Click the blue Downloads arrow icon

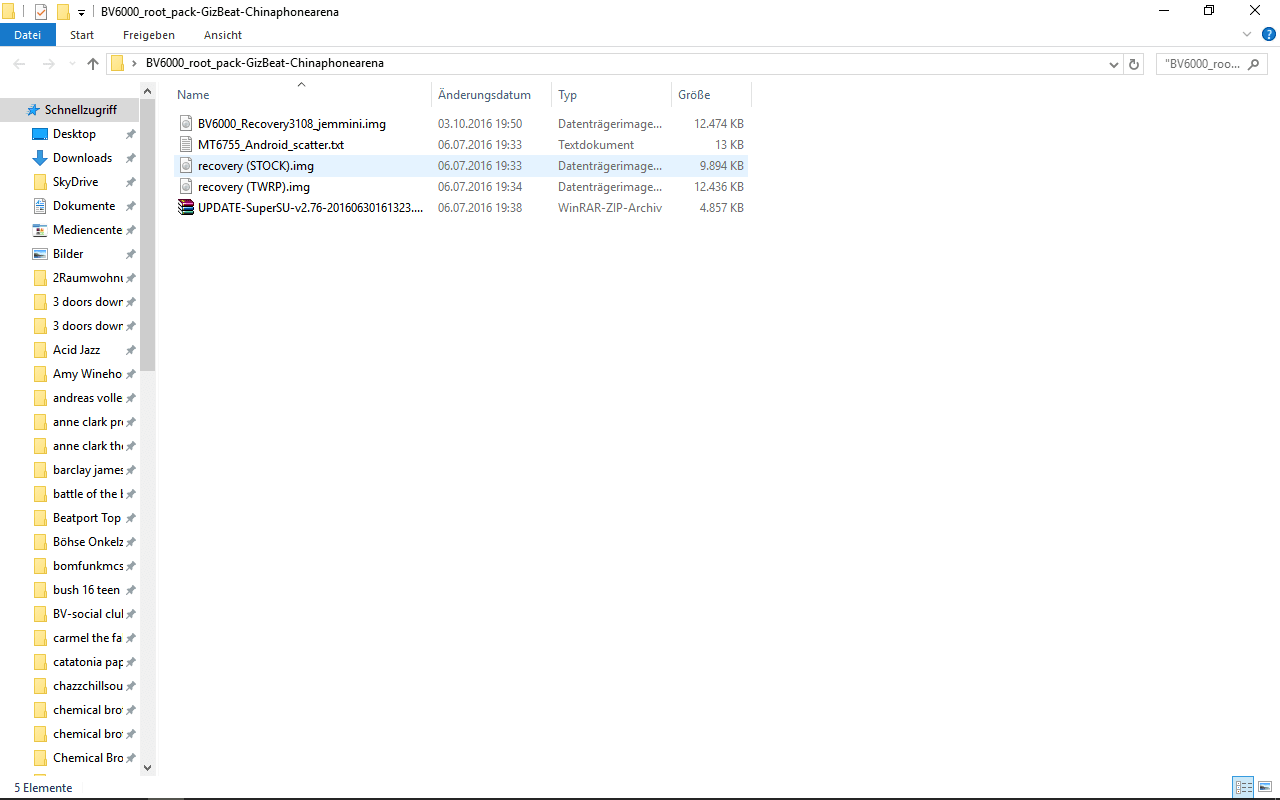coord(40,158)
